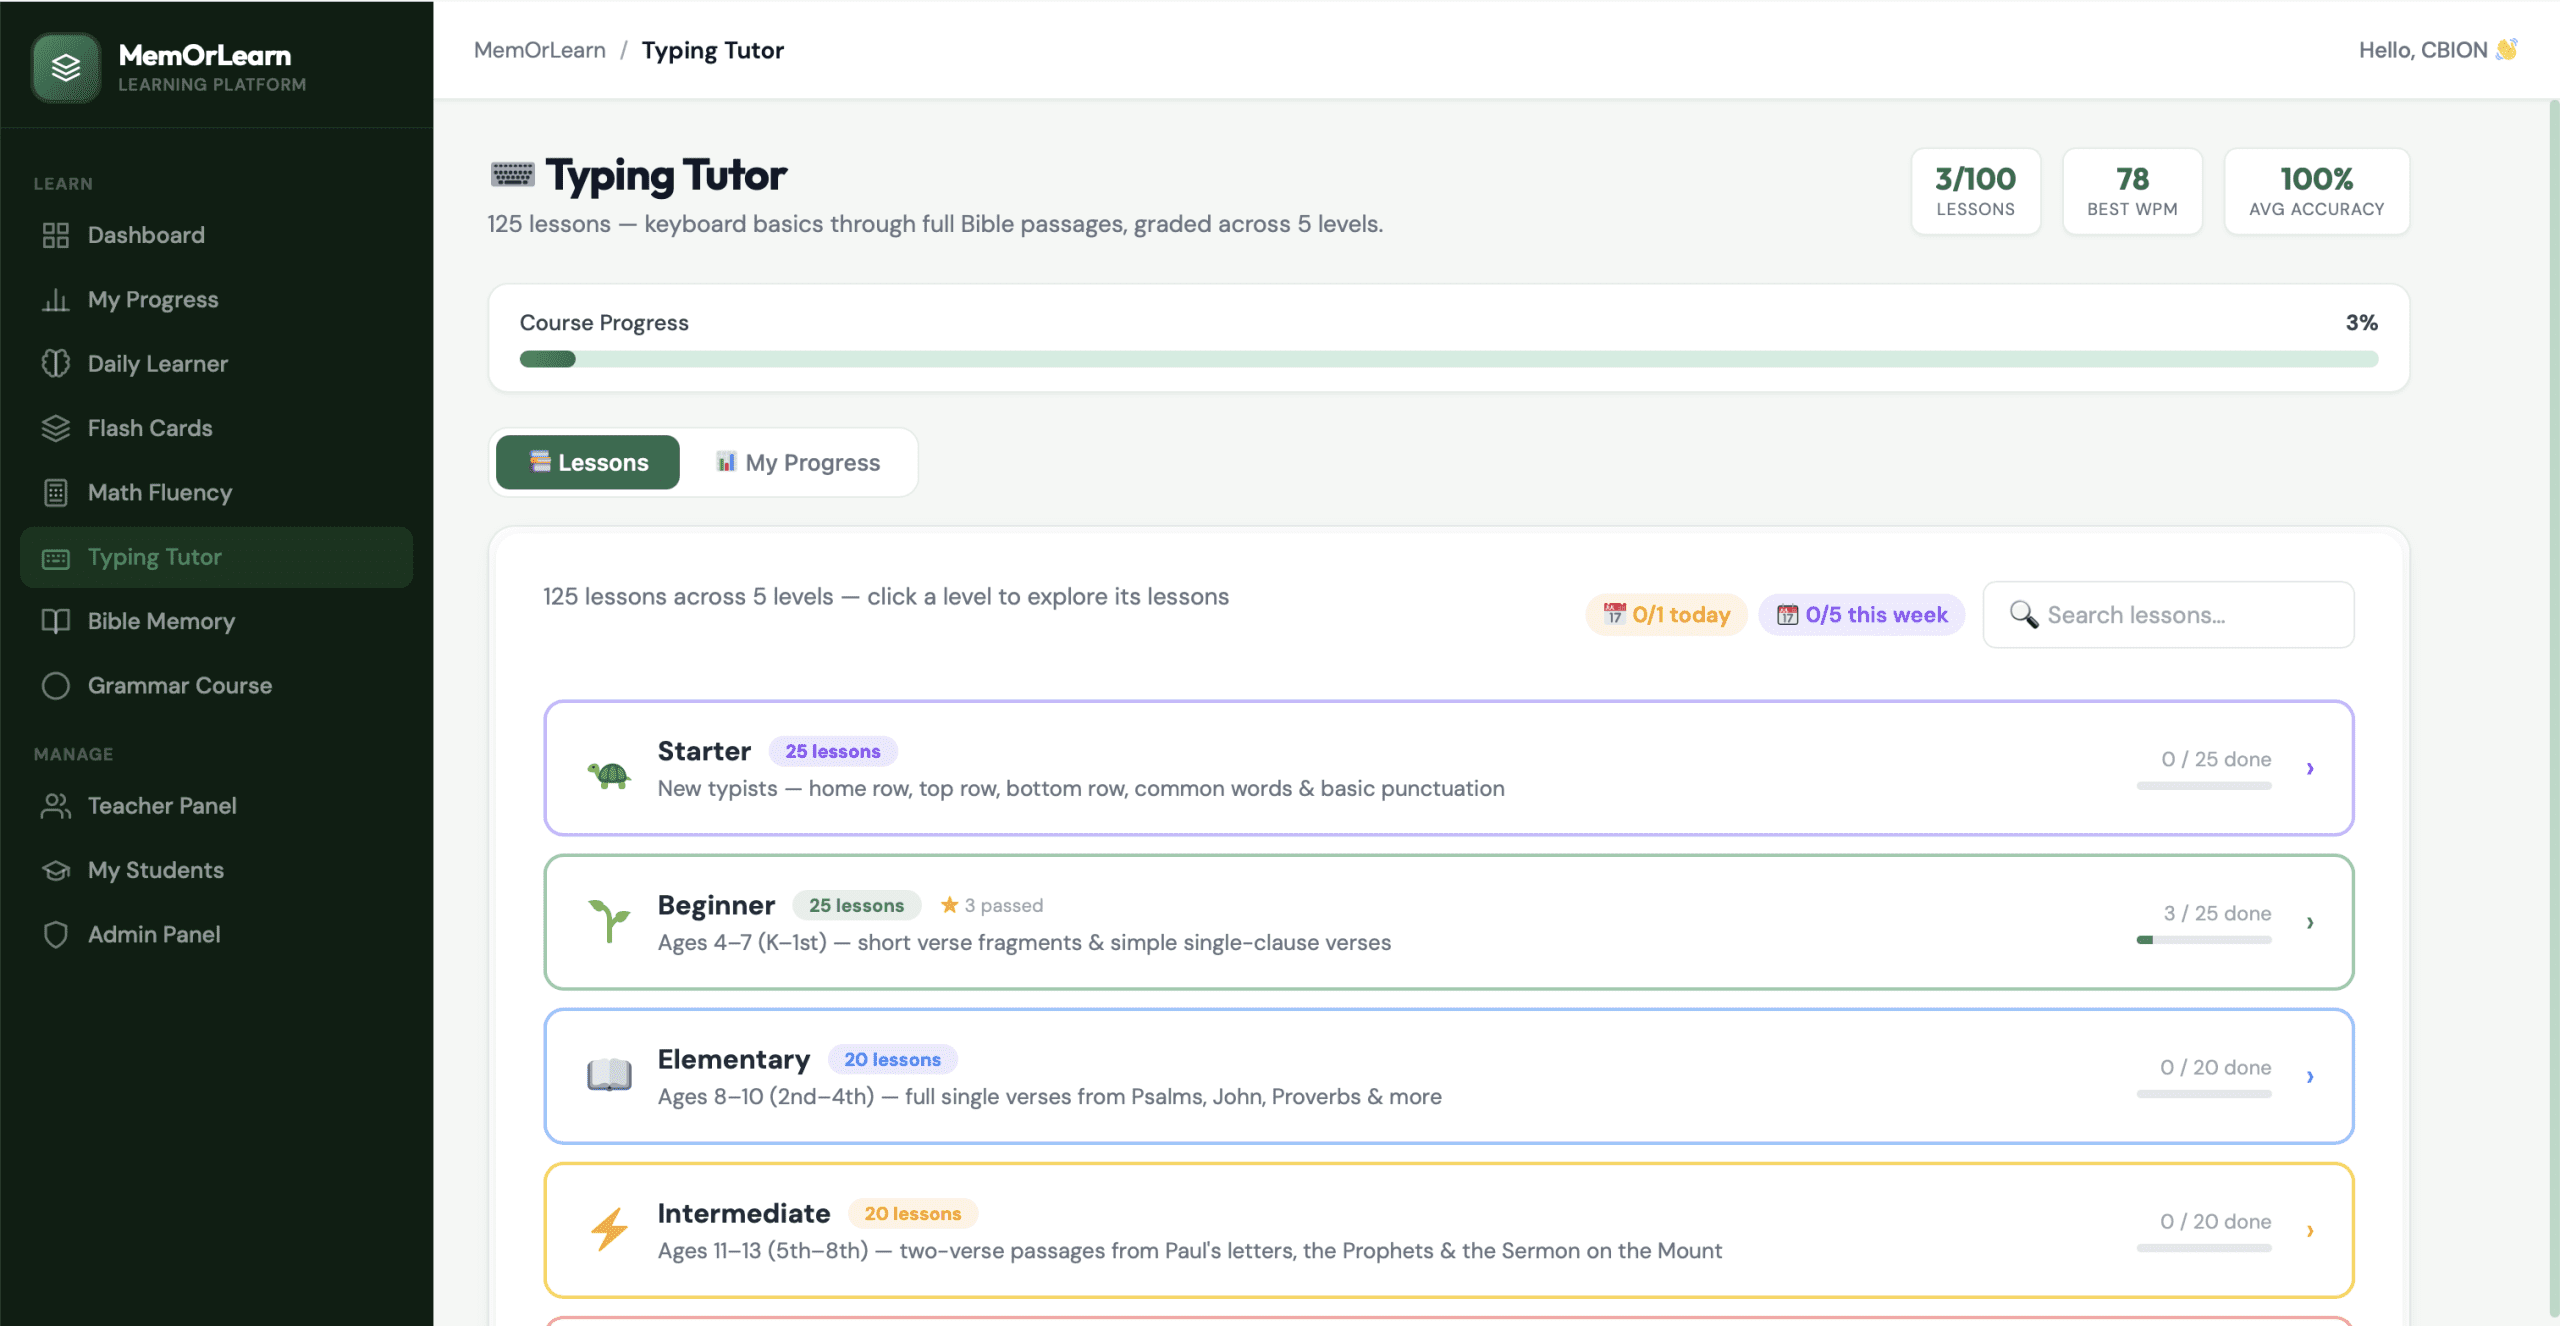Click the calendar icon in 0/1 today badge

click(x=1614, y=614)
